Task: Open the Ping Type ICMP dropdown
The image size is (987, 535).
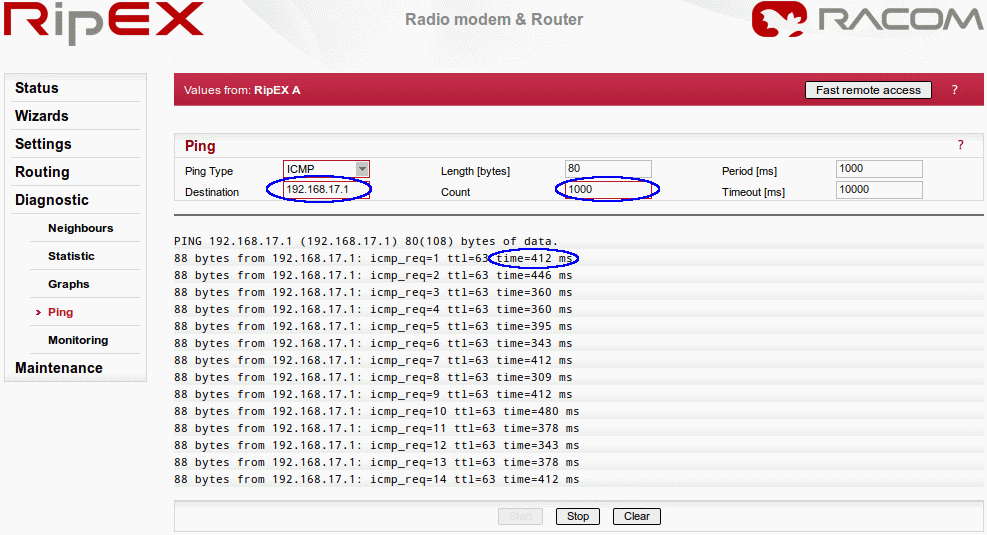Action: [x=326, y=169]
